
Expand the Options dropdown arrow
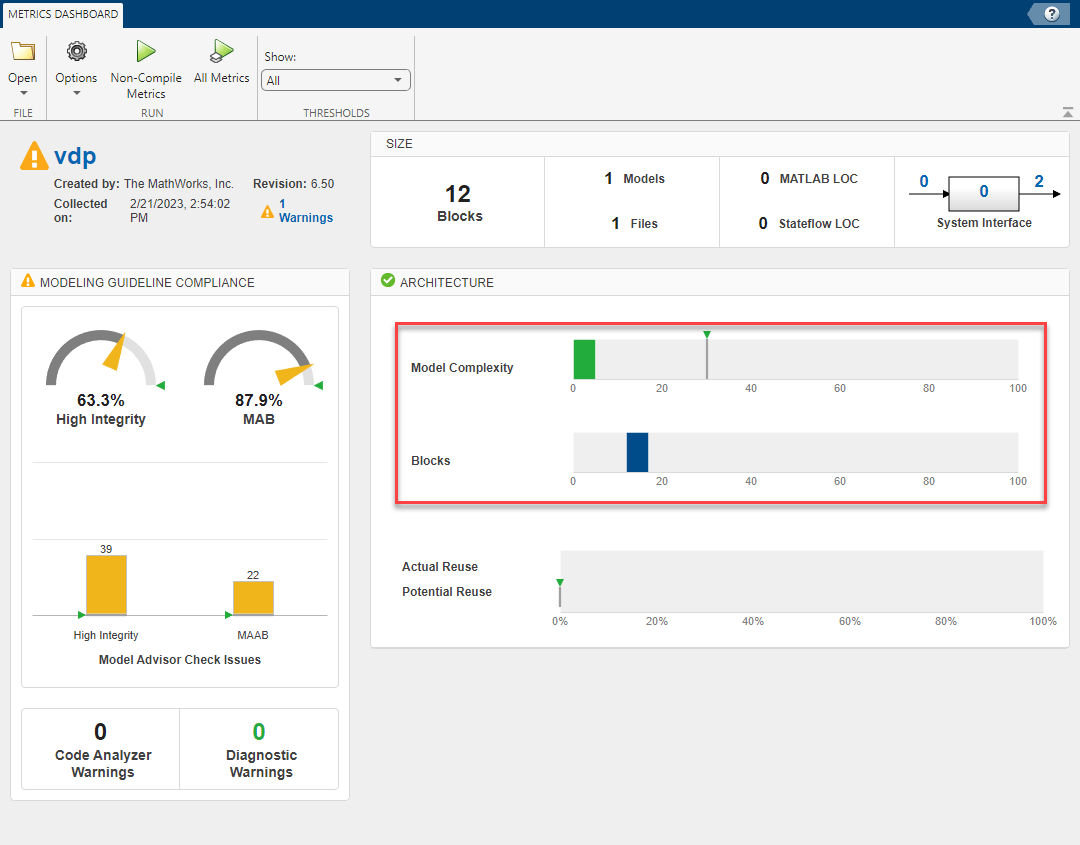tap(76, 93)
